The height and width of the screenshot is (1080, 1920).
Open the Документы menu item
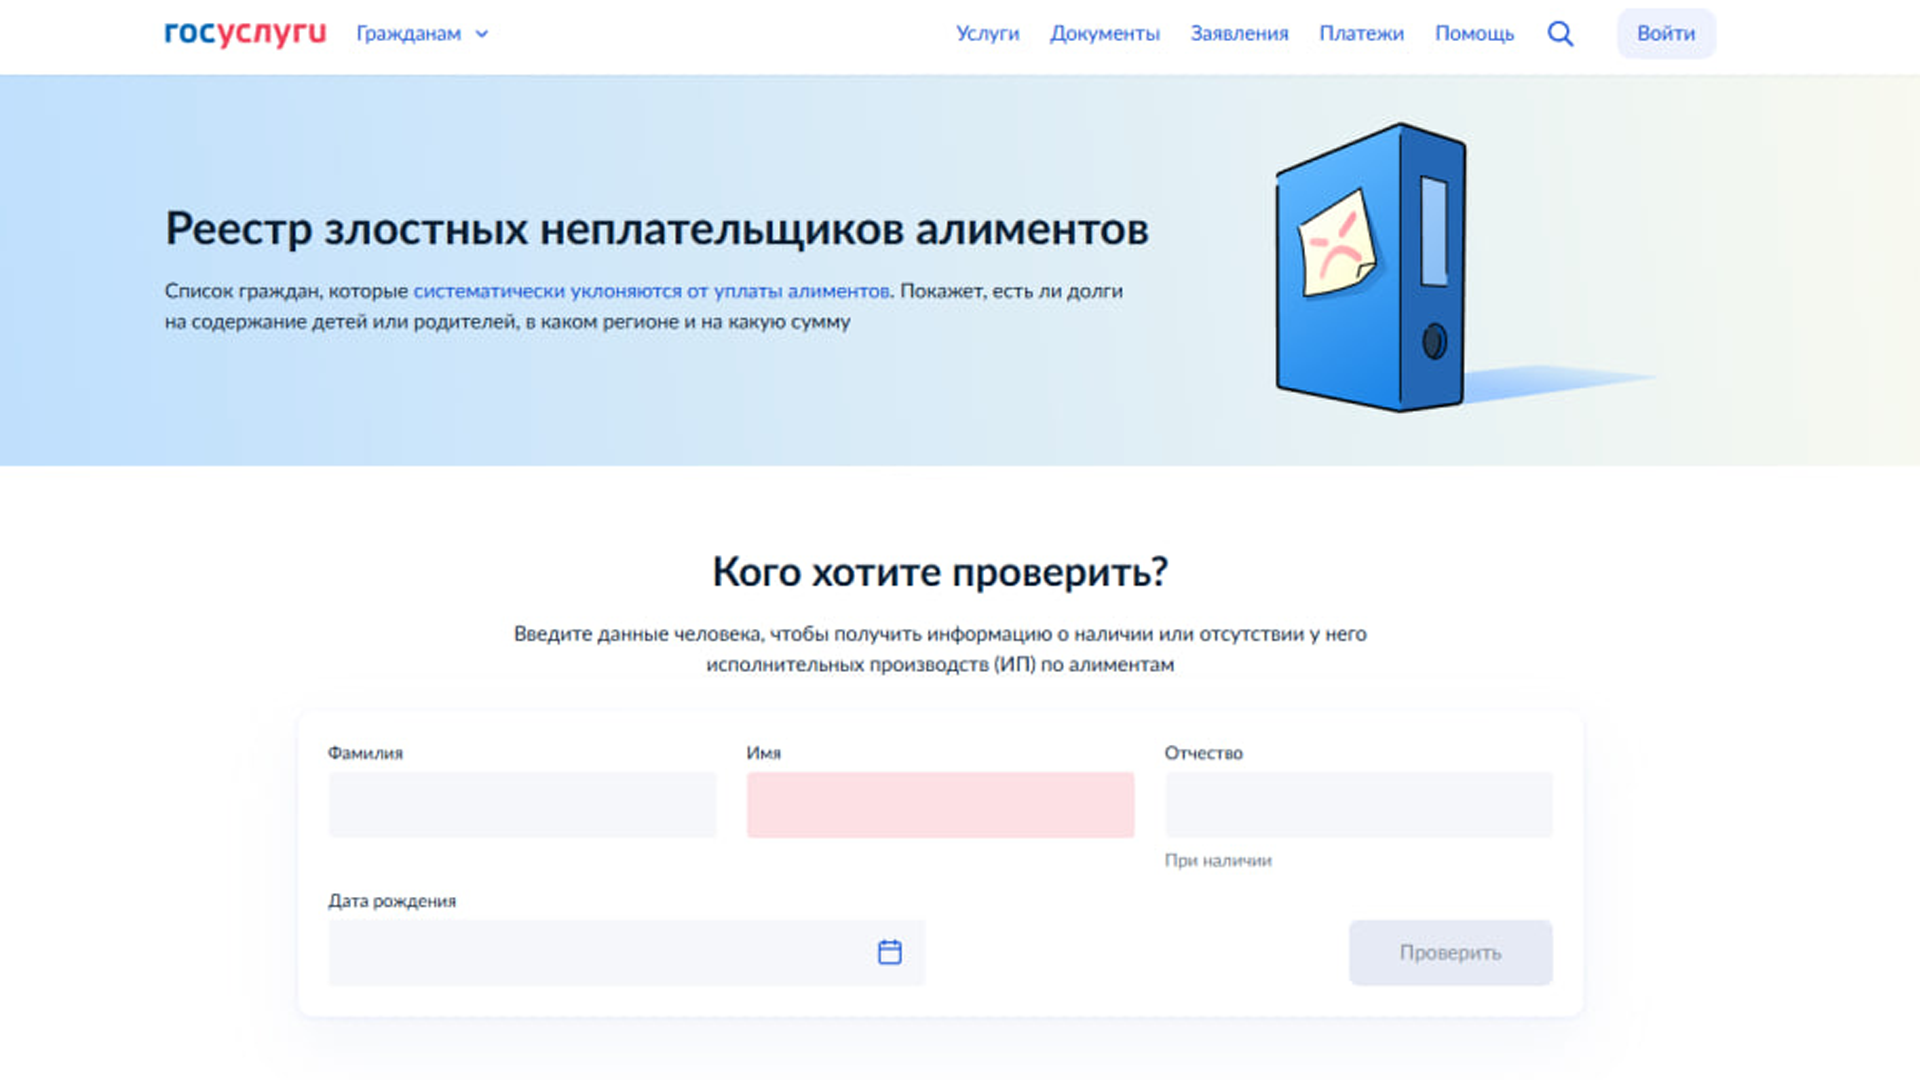pos(1104,33)
